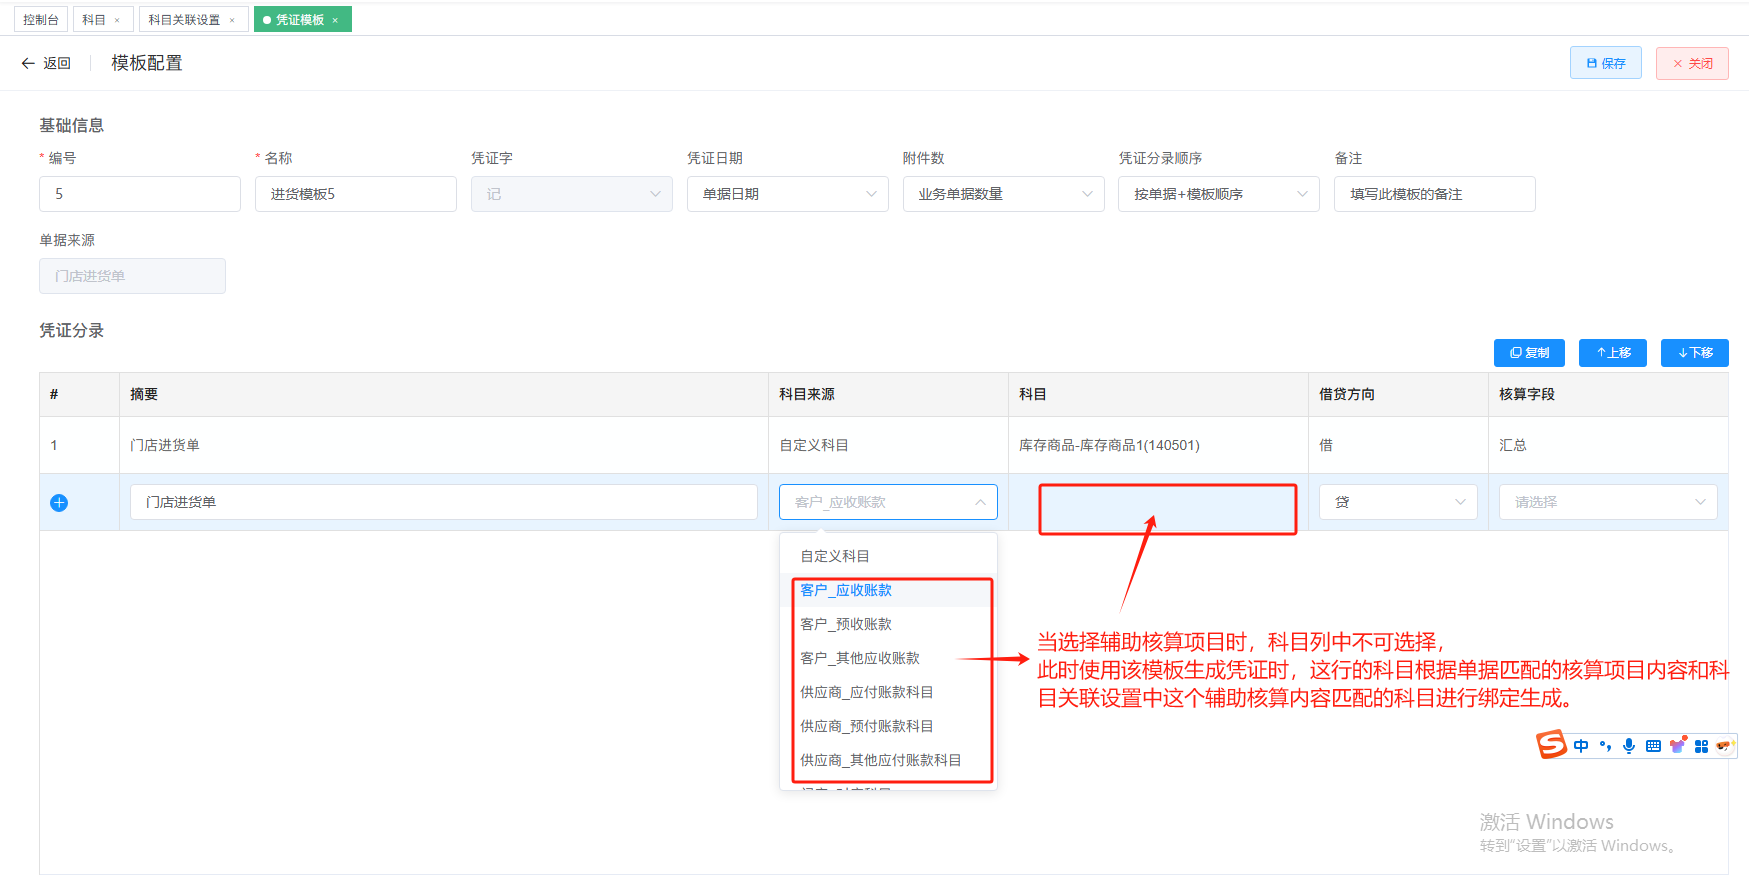Viewport: 1749px width, 894px height.
Task: Open the Sogou toolbox grid icon
Action: click(x=1701, y=746)
